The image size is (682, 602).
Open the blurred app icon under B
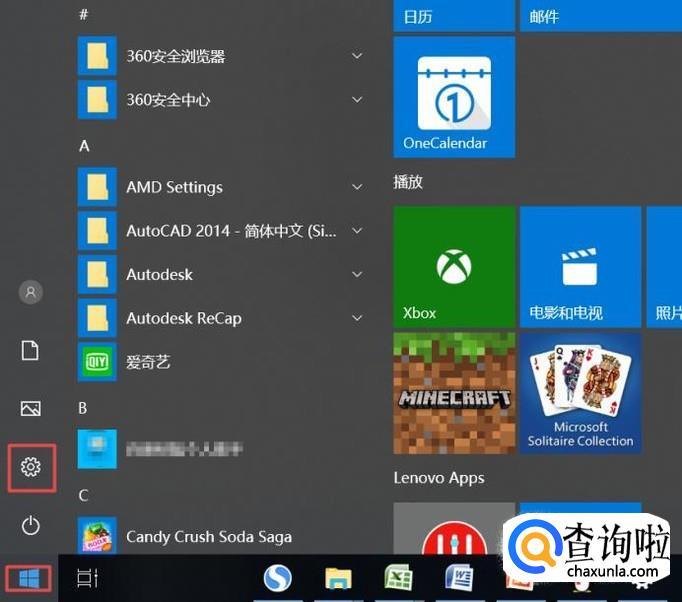[97, 449]
